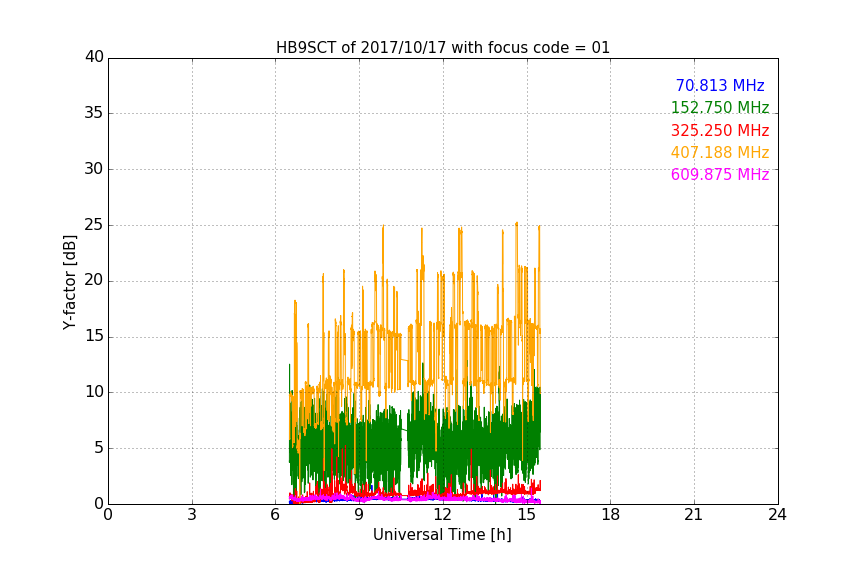Click the y-axis tick label 30

[94, 169]
